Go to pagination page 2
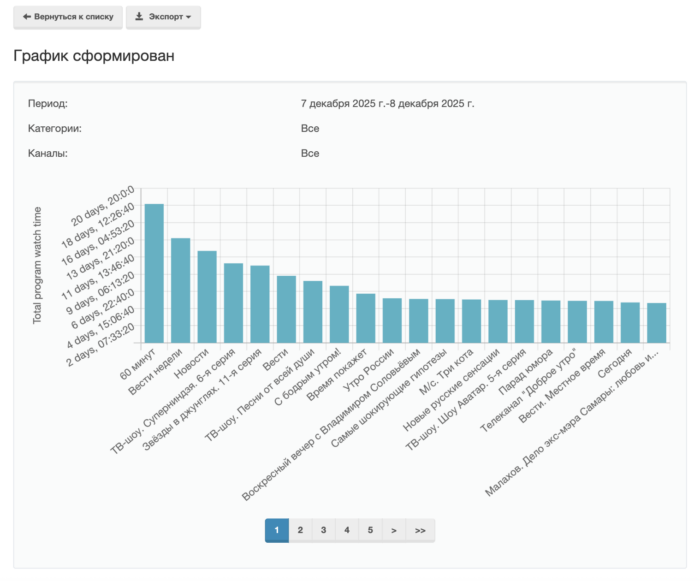 tap(300, 531)
